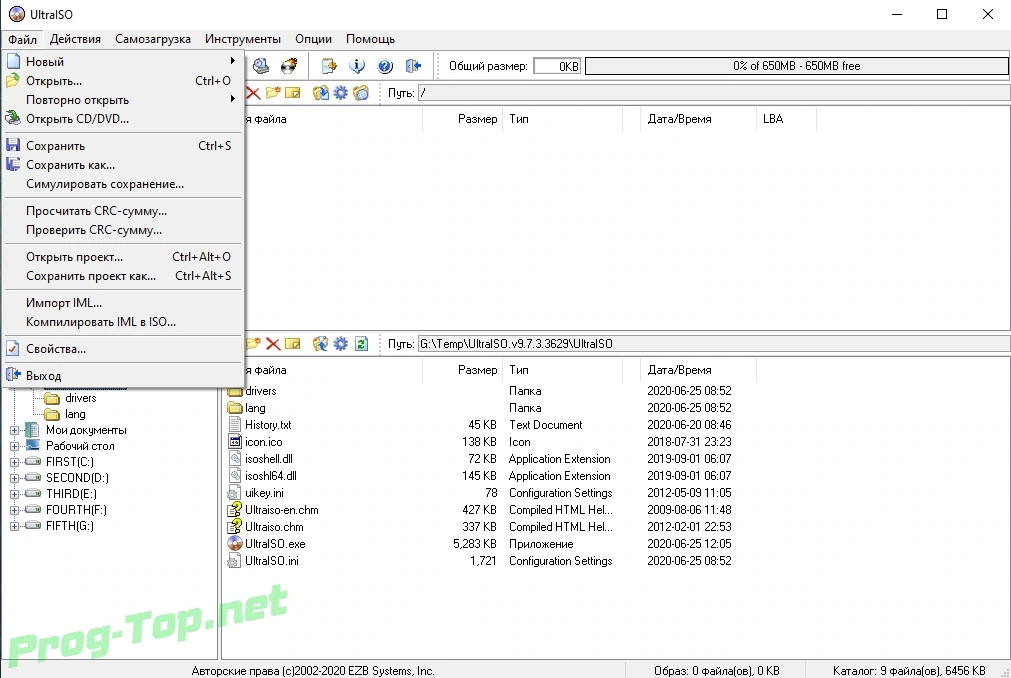Expand the Рабочий стол tree node
The width and height of the screenshot is (1011, 678).
coord(14,446)
